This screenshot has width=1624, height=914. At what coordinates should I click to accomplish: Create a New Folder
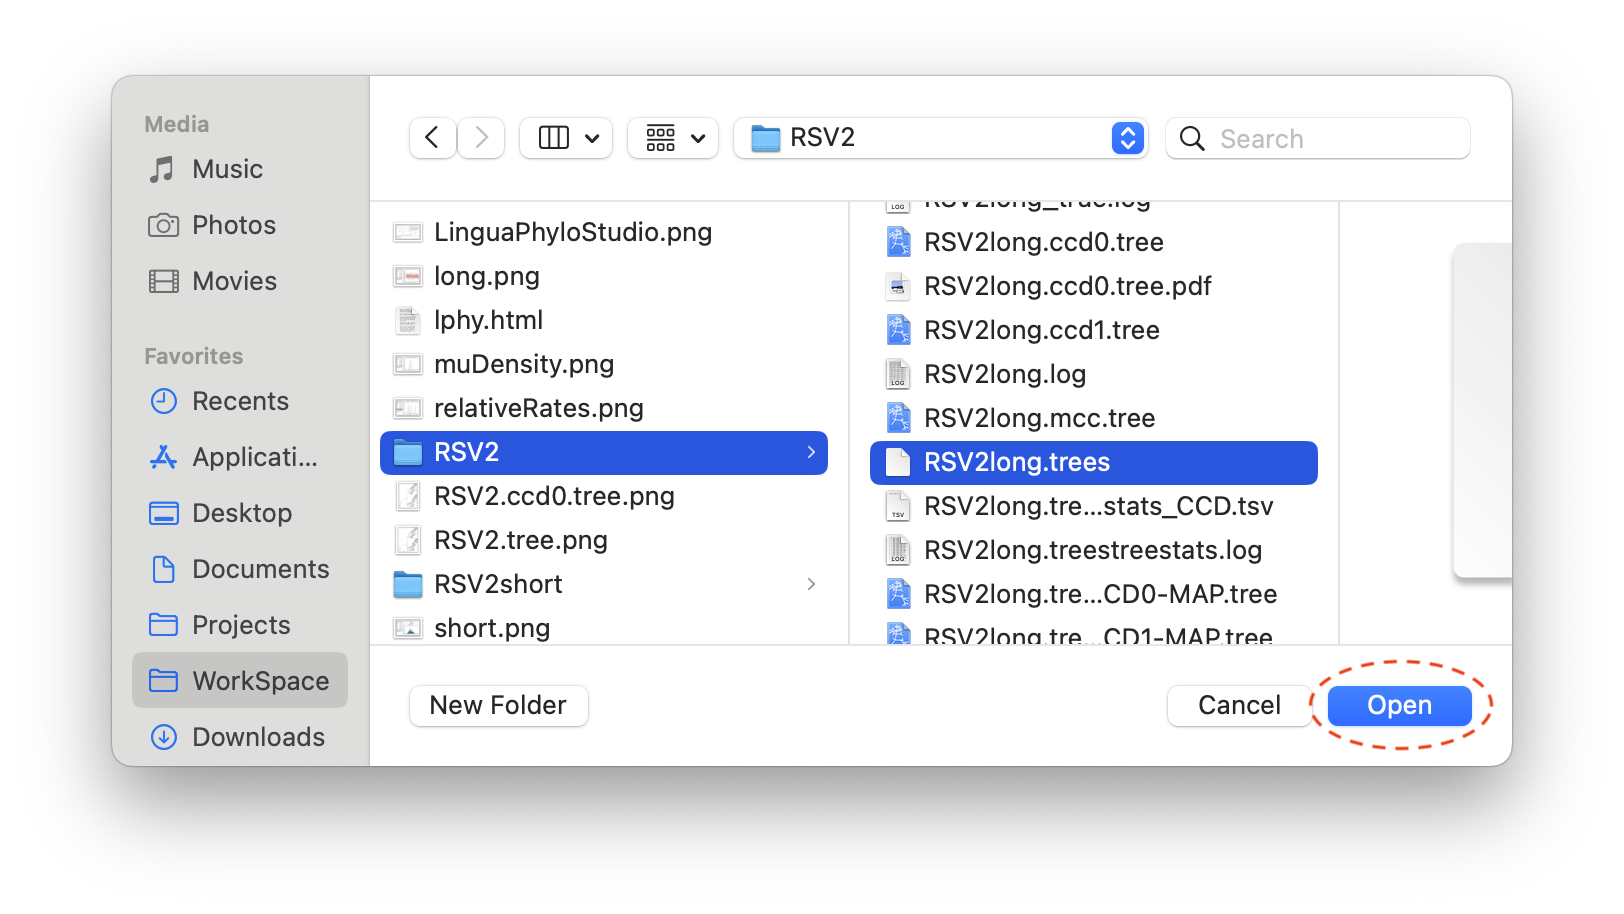(x=498, y=705)
